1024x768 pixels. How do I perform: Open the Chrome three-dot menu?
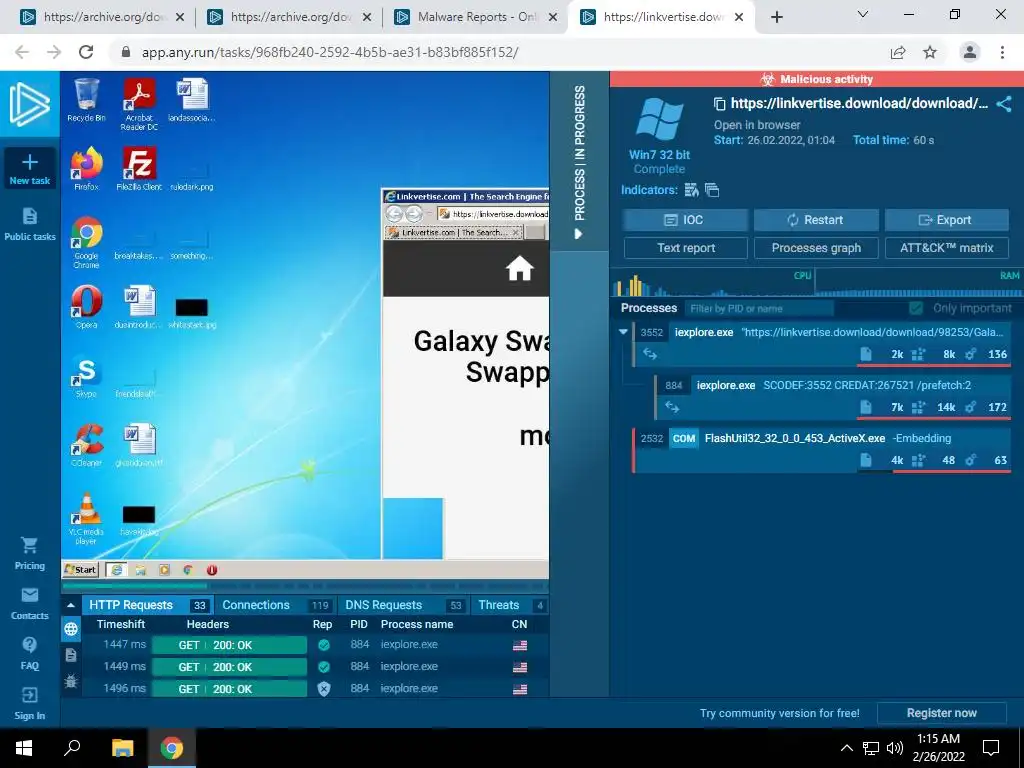[1002, 52]
